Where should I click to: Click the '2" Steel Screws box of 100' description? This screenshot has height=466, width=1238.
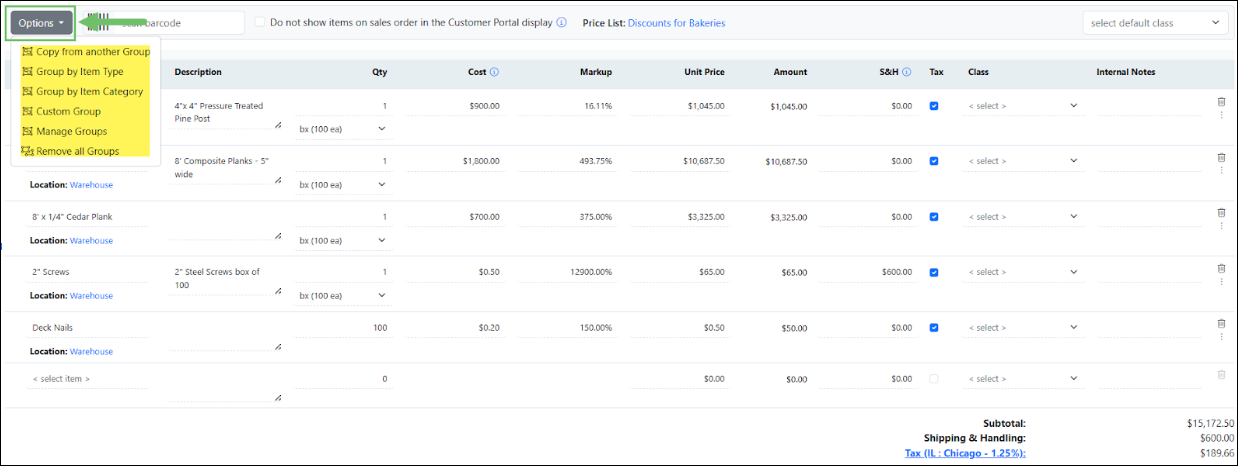(x=225, y=278)
